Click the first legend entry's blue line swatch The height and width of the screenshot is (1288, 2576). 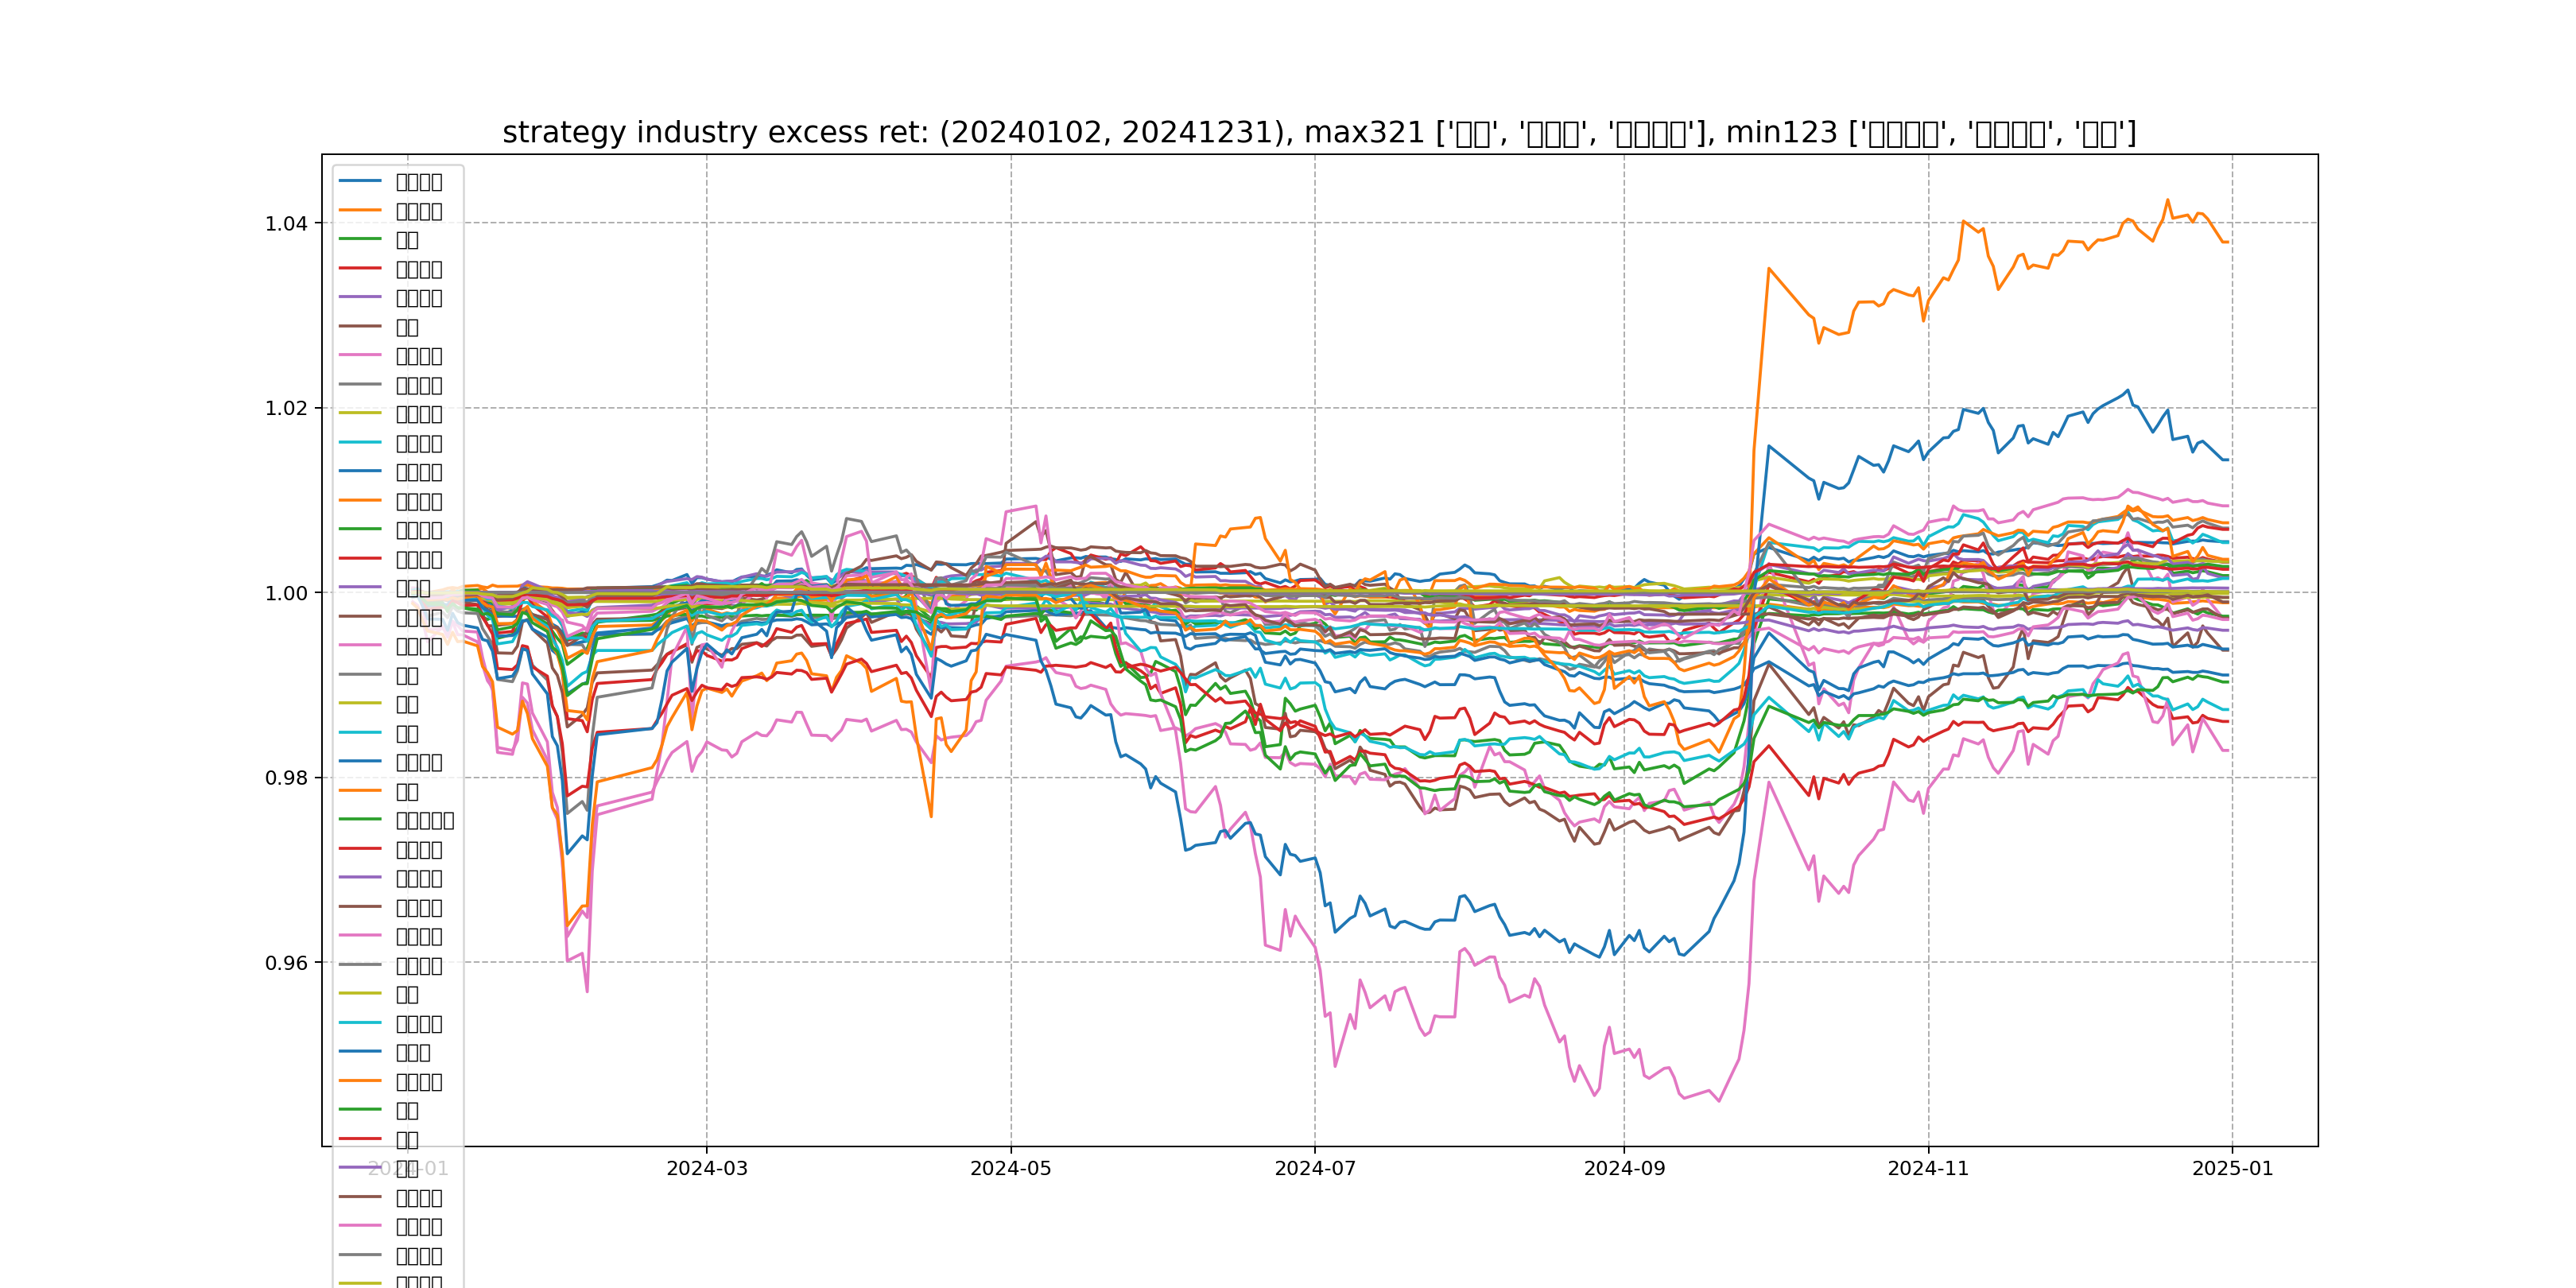coord(360,181)
